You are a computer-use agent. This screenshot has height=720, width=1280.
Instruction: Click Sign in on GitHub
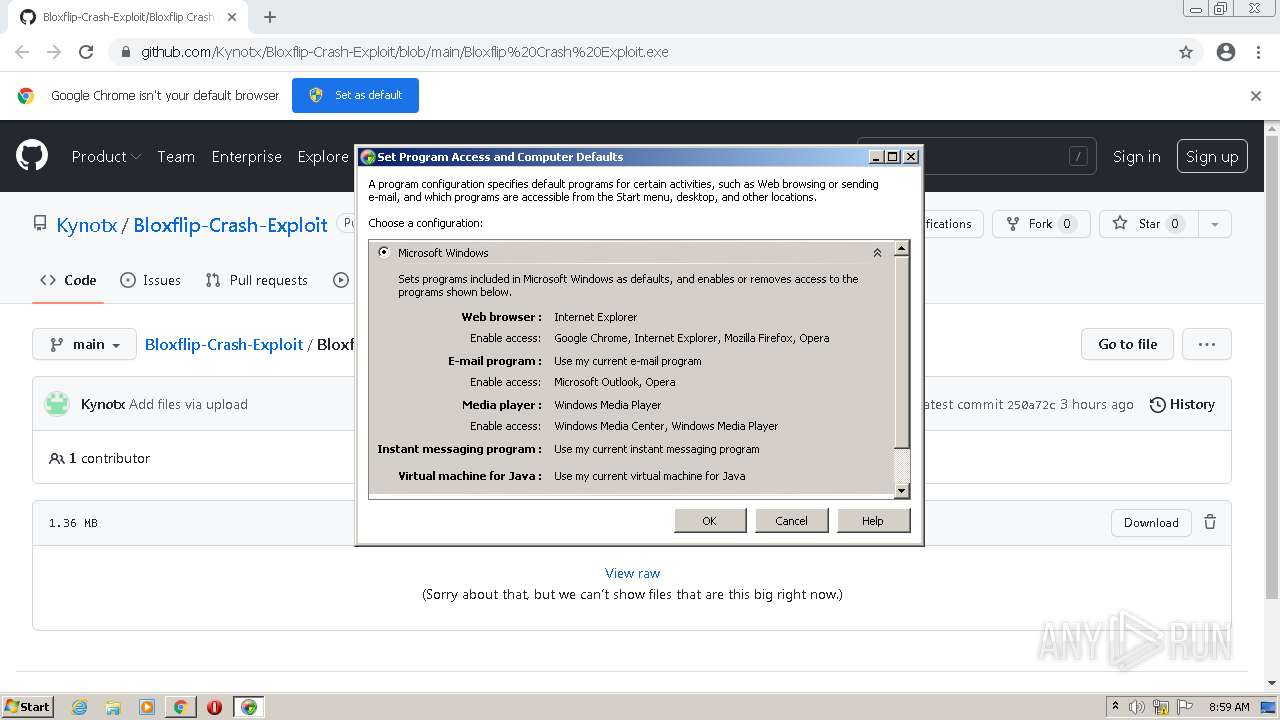click(1137, 156)
